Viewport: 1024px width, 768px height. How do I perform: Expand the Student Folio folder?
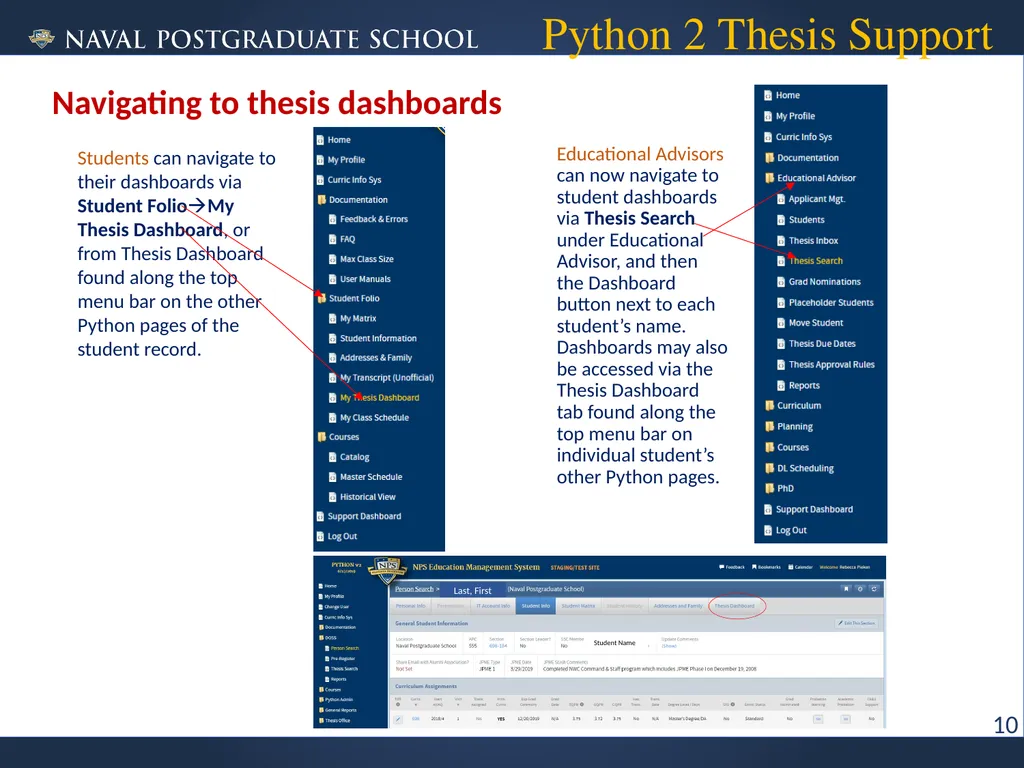pos(348,298)
